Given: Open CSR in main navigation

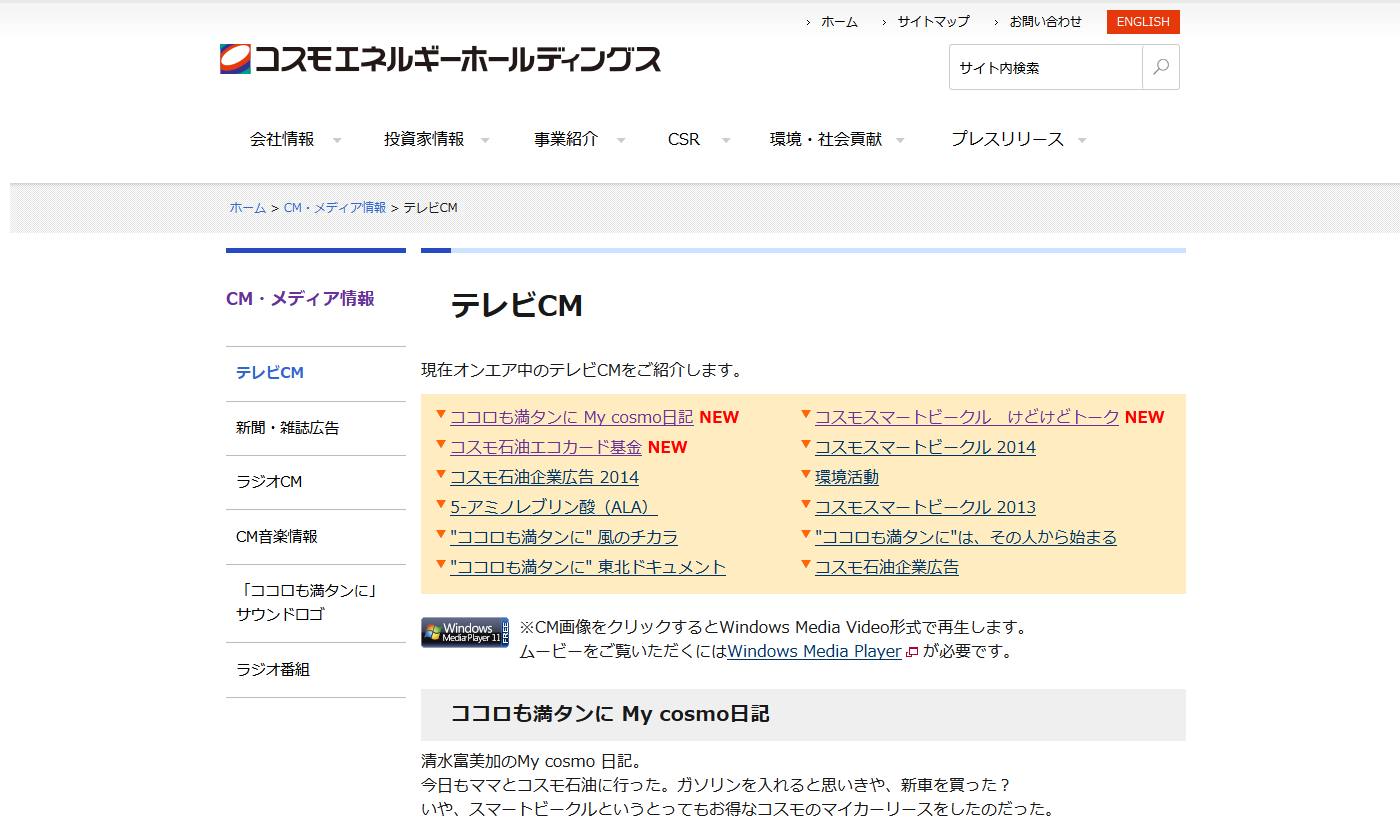Looking at the screenshot, I should (684, 139).
